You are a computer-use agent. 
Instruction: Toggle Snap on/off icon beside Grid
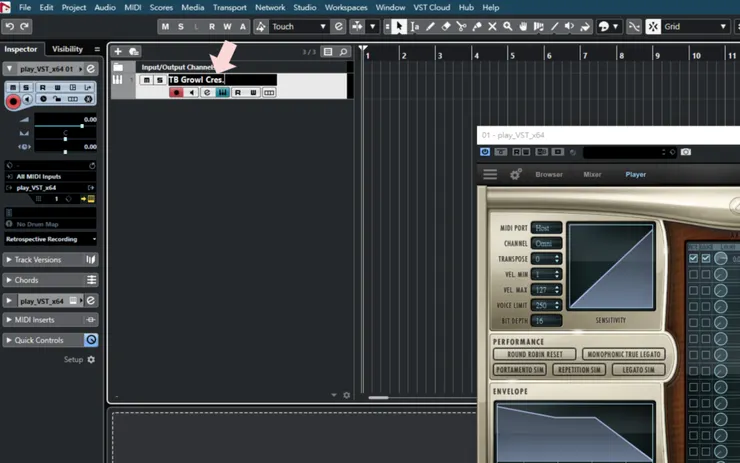(x=653, y=26)
